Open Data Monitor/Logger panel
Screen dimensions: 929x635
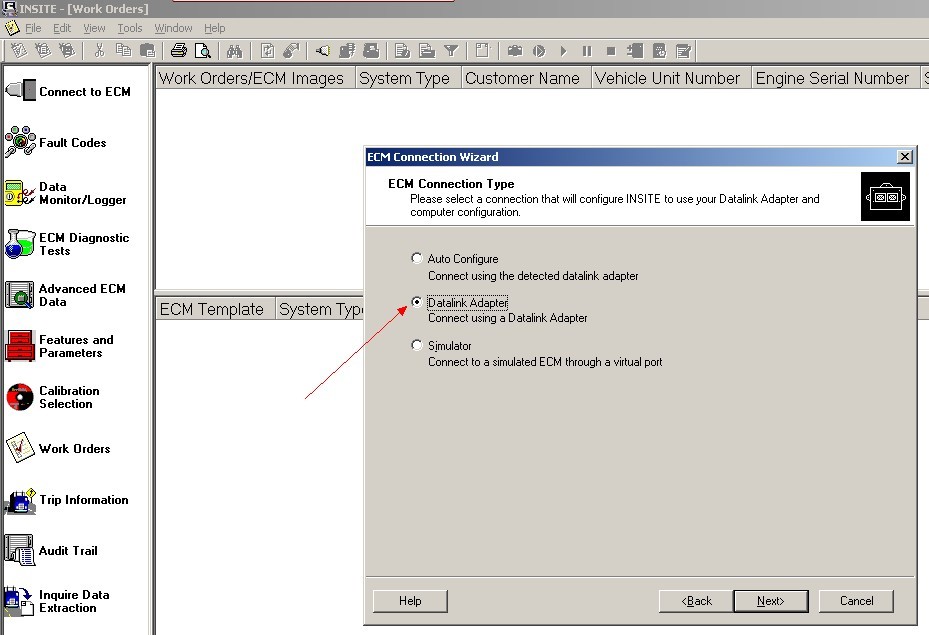click(21, 193)
